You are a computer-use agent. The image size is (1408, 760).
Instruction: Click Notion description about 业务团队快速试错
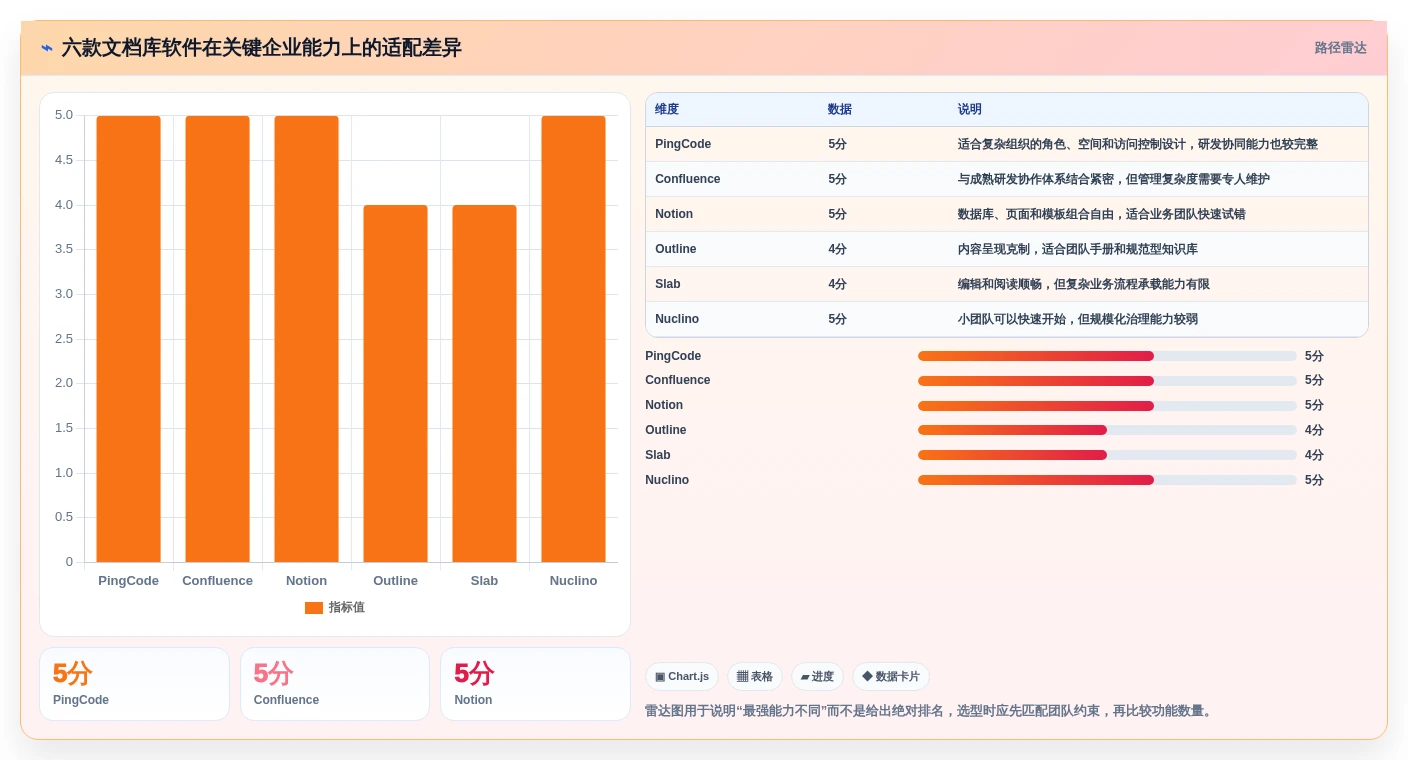click(1102, 214)
